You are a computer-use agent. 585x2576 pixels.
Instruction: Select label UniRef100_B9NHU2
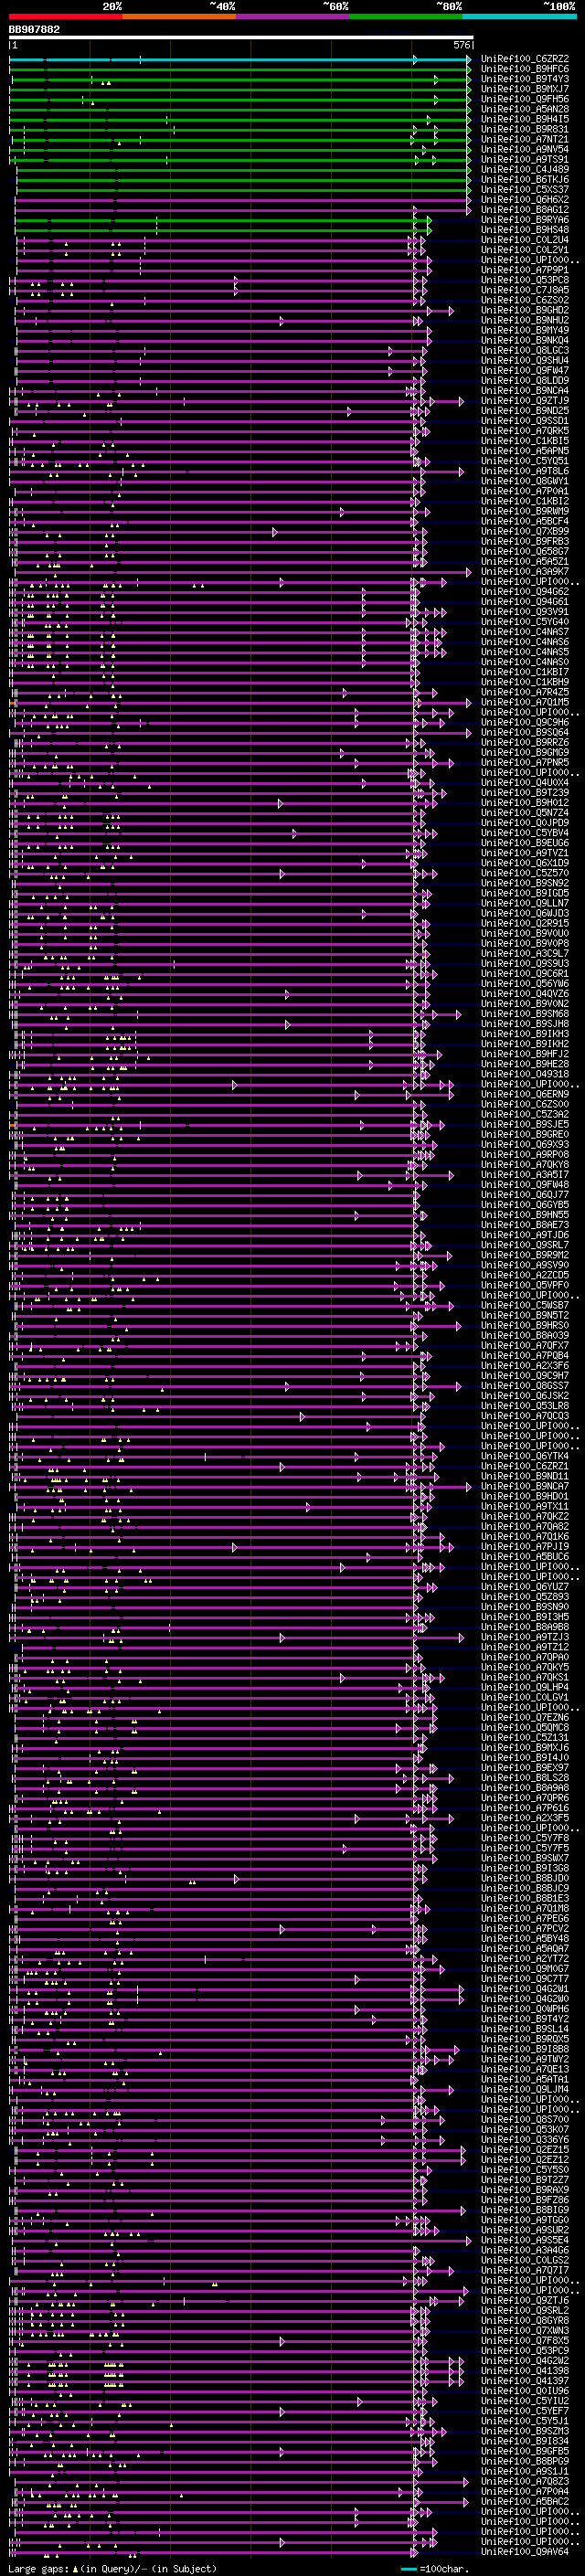pos(525,320)
